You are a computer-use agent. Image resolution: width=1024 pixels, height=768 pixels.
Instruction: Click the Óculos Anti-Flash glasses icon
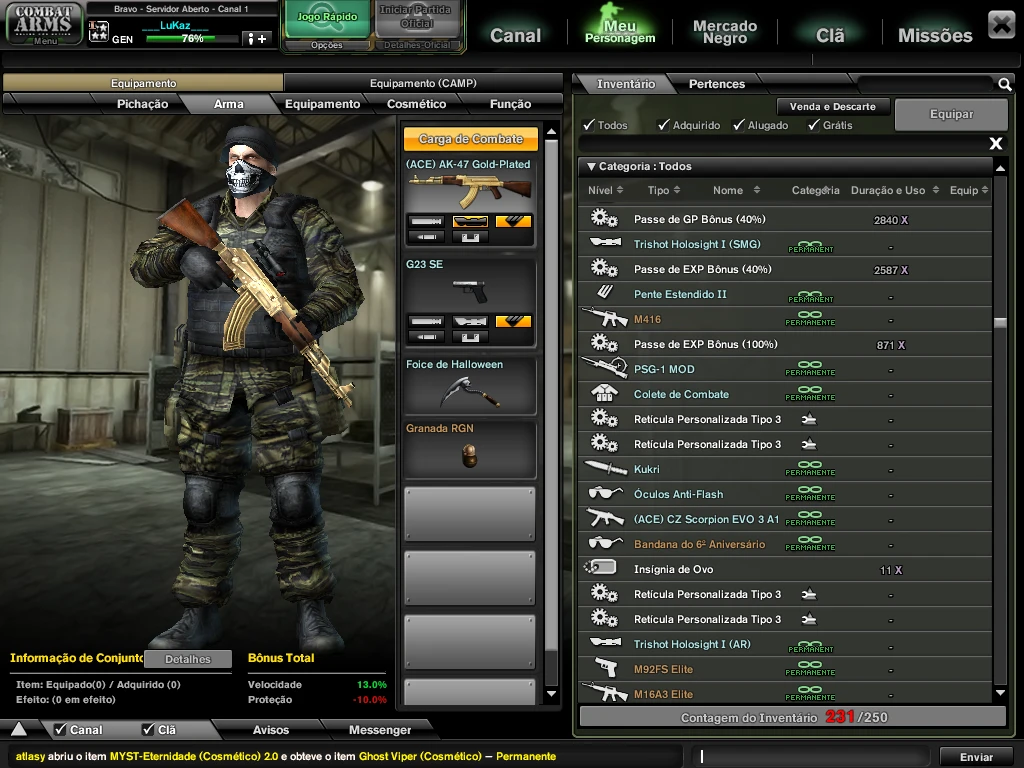[x=603, y=494]
